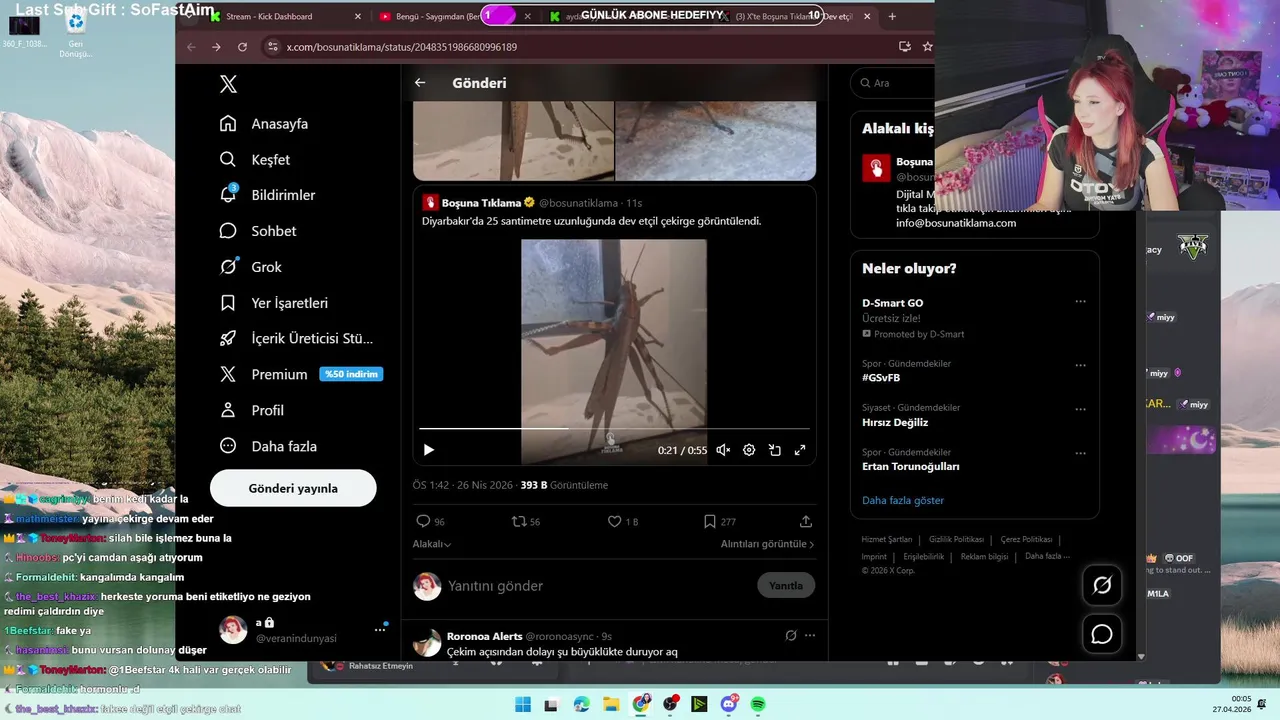Seek on the video progress bar
1280x720 pixels.
coord(614,428)
